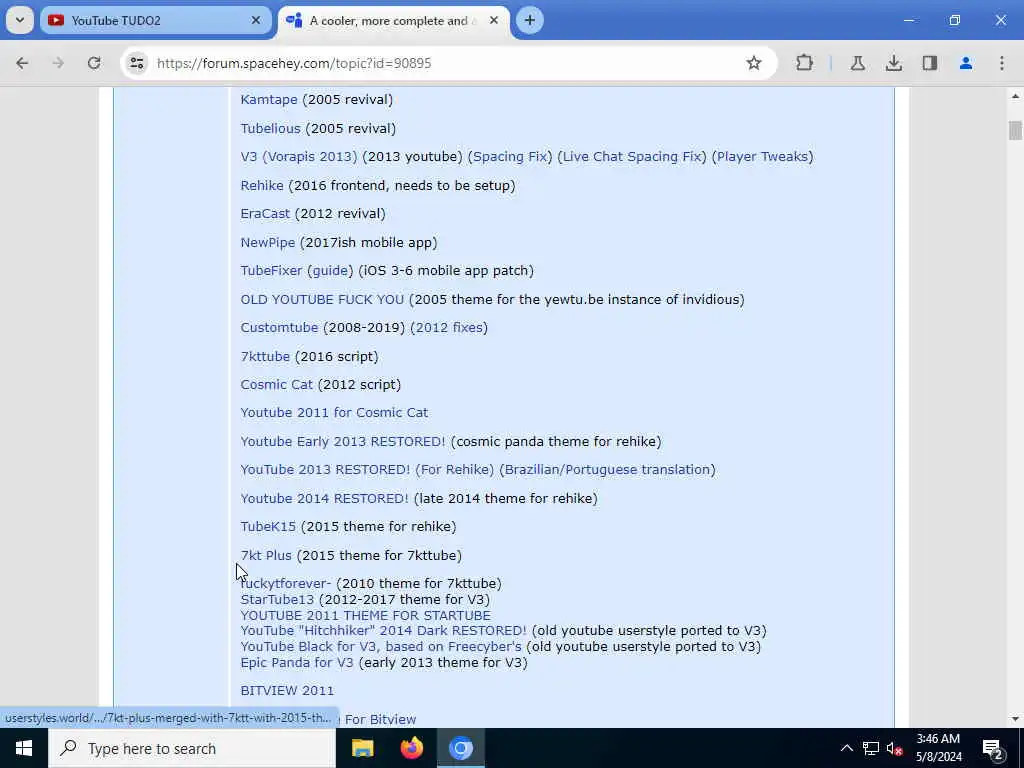Open Youtube 2014 RESTORED! link
The width and height of the screenshot is (1024, 768).
coord(325,498)
